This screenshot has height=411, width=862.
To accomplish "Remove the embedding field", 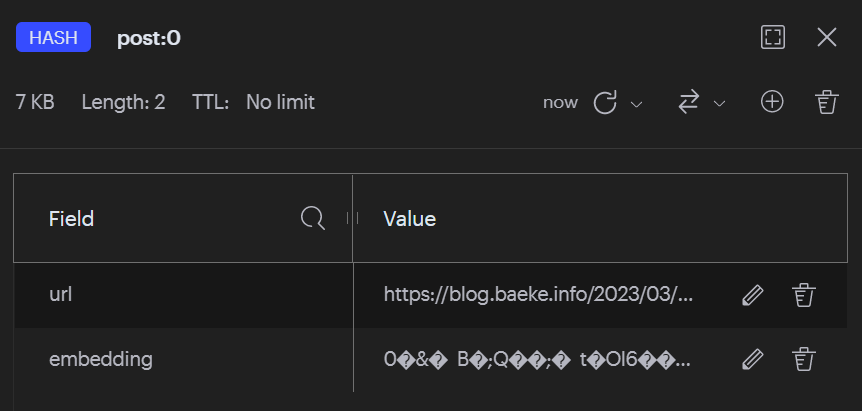I will tap(803, 359).
